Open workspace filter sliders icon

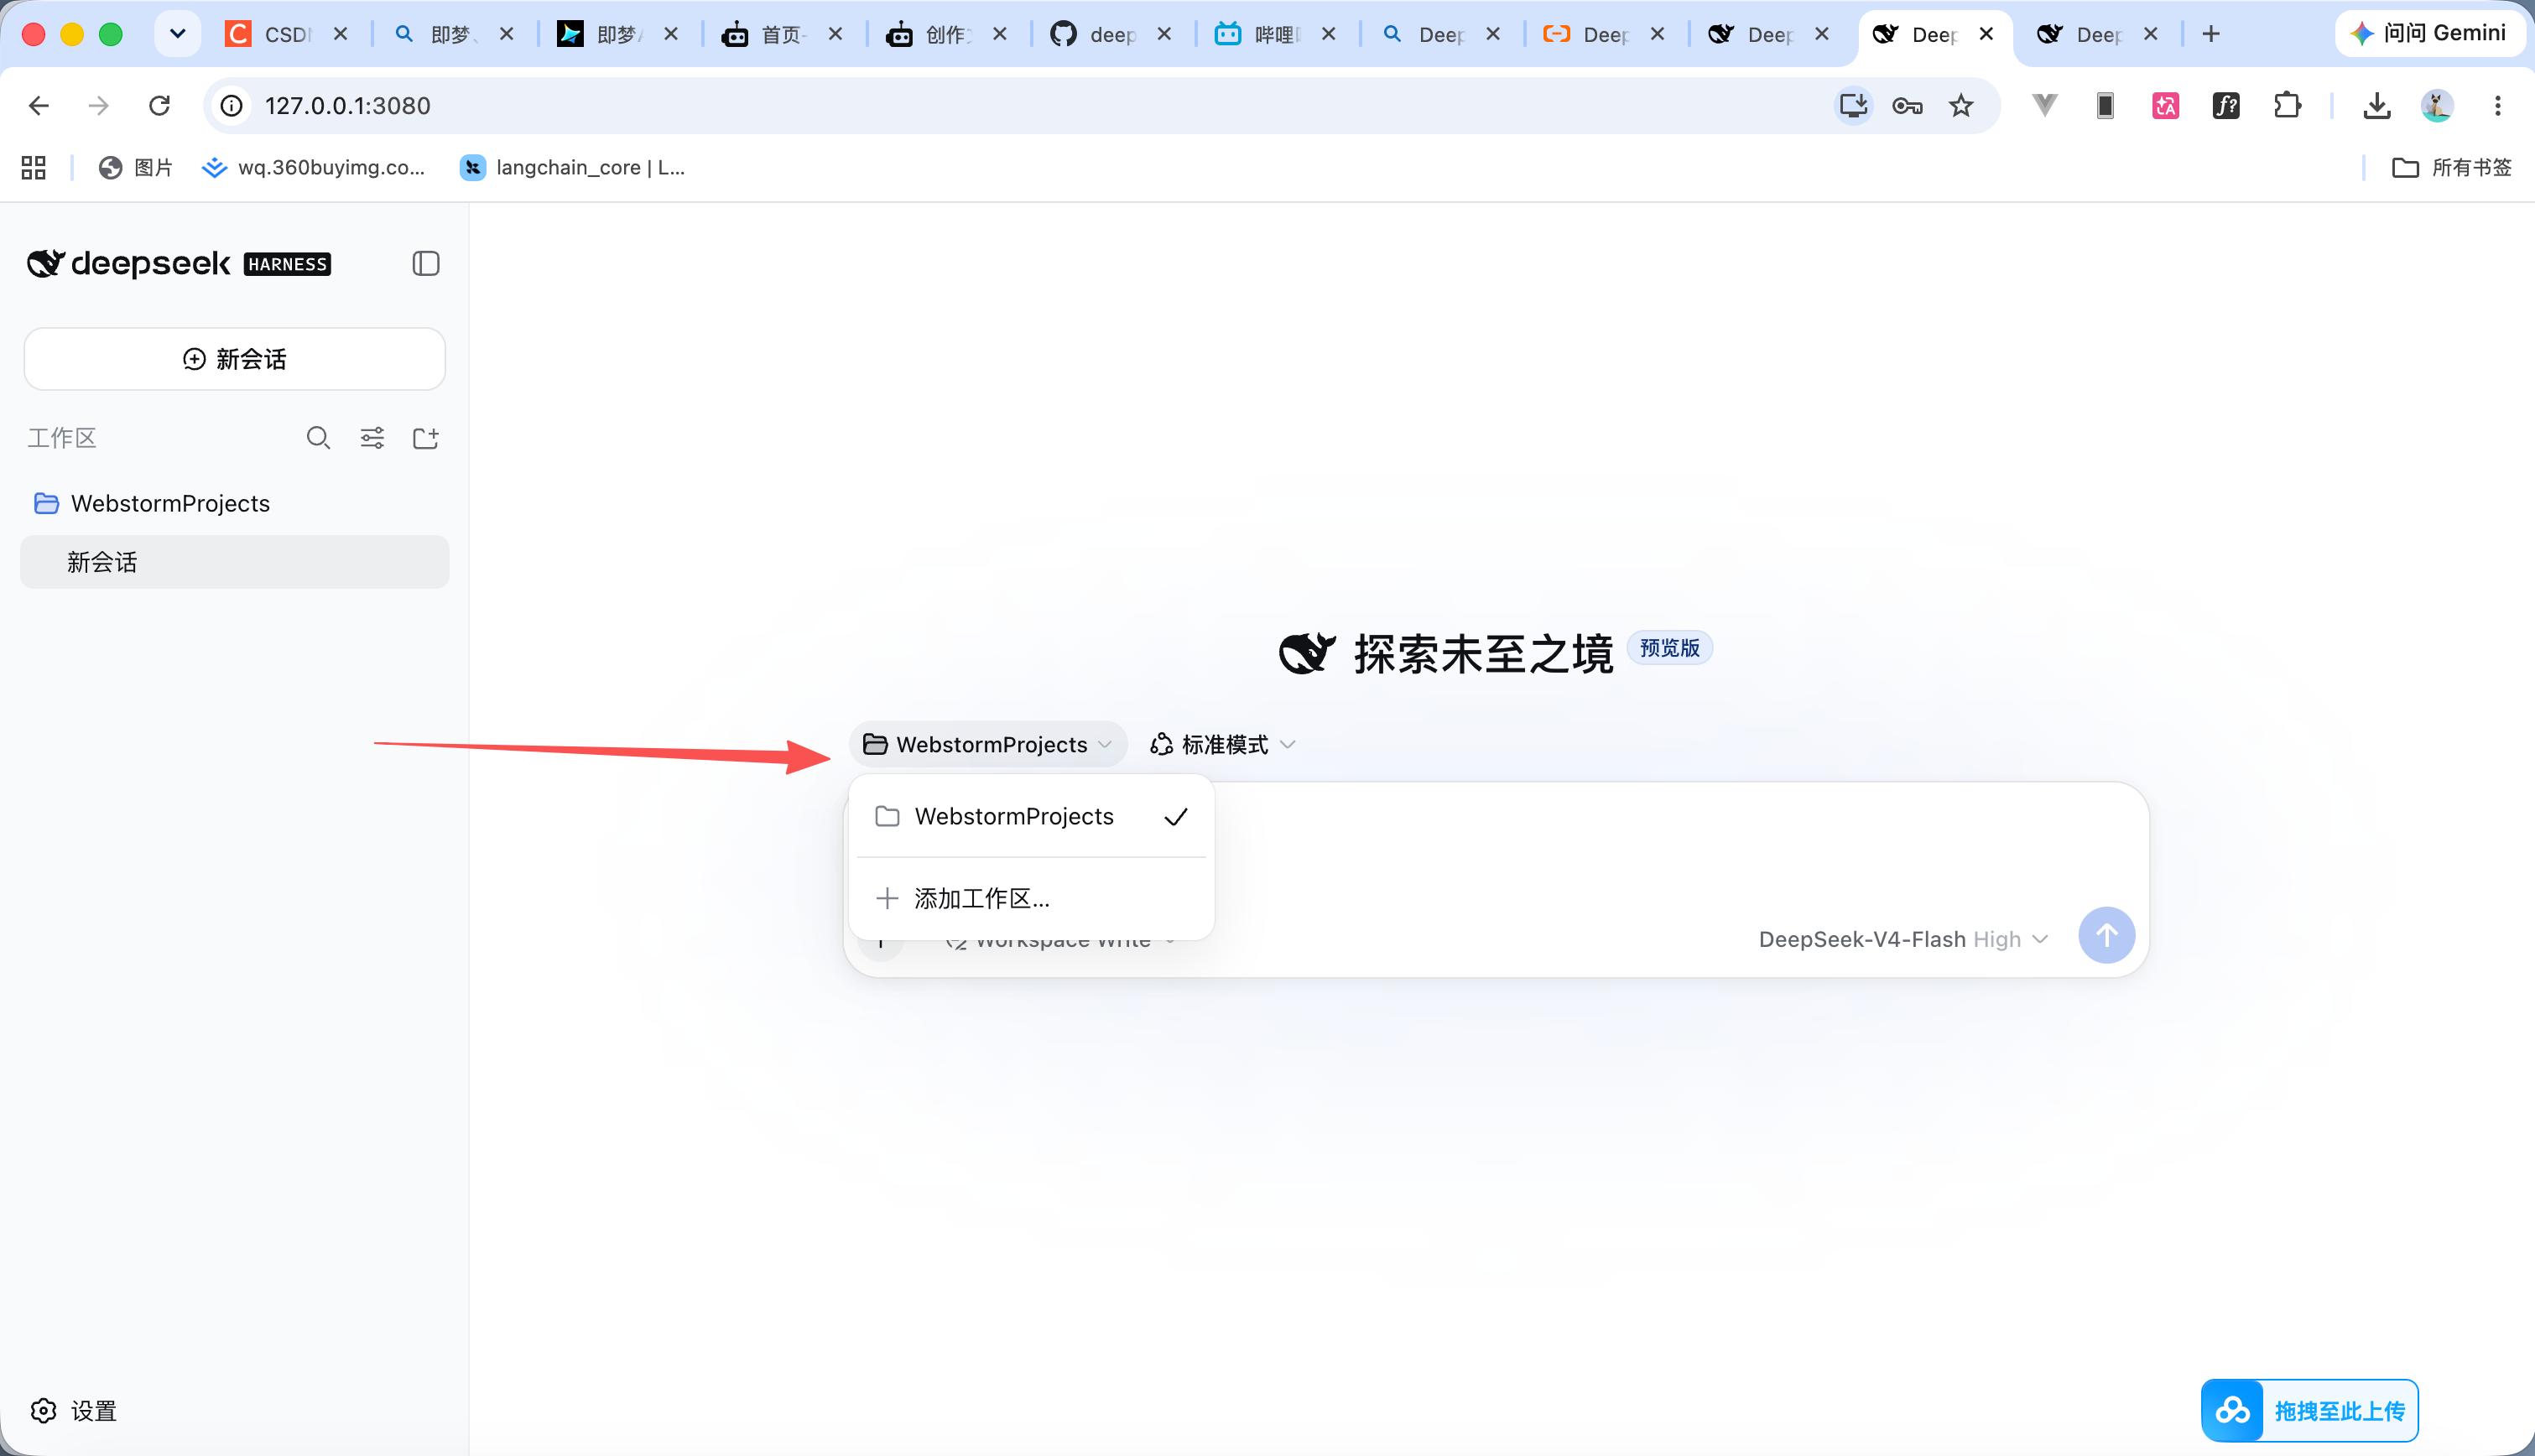click(372, 438)
